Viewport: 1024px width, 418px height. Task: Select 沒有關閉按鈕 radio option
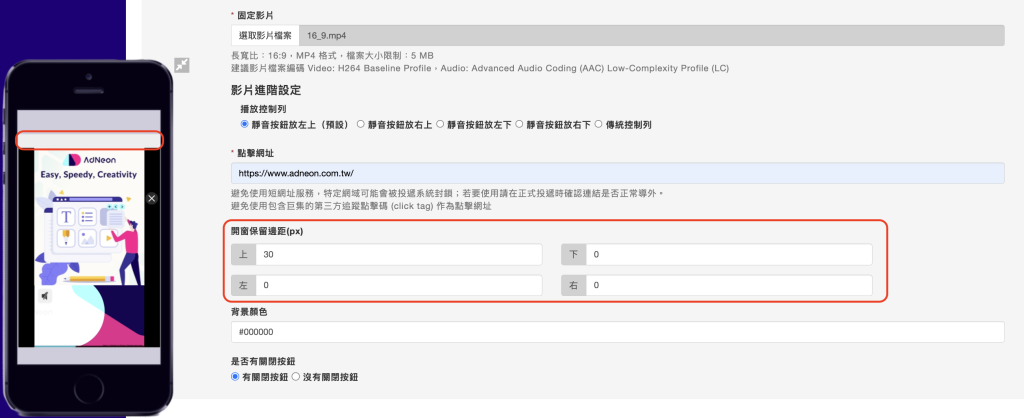[296, 377]
